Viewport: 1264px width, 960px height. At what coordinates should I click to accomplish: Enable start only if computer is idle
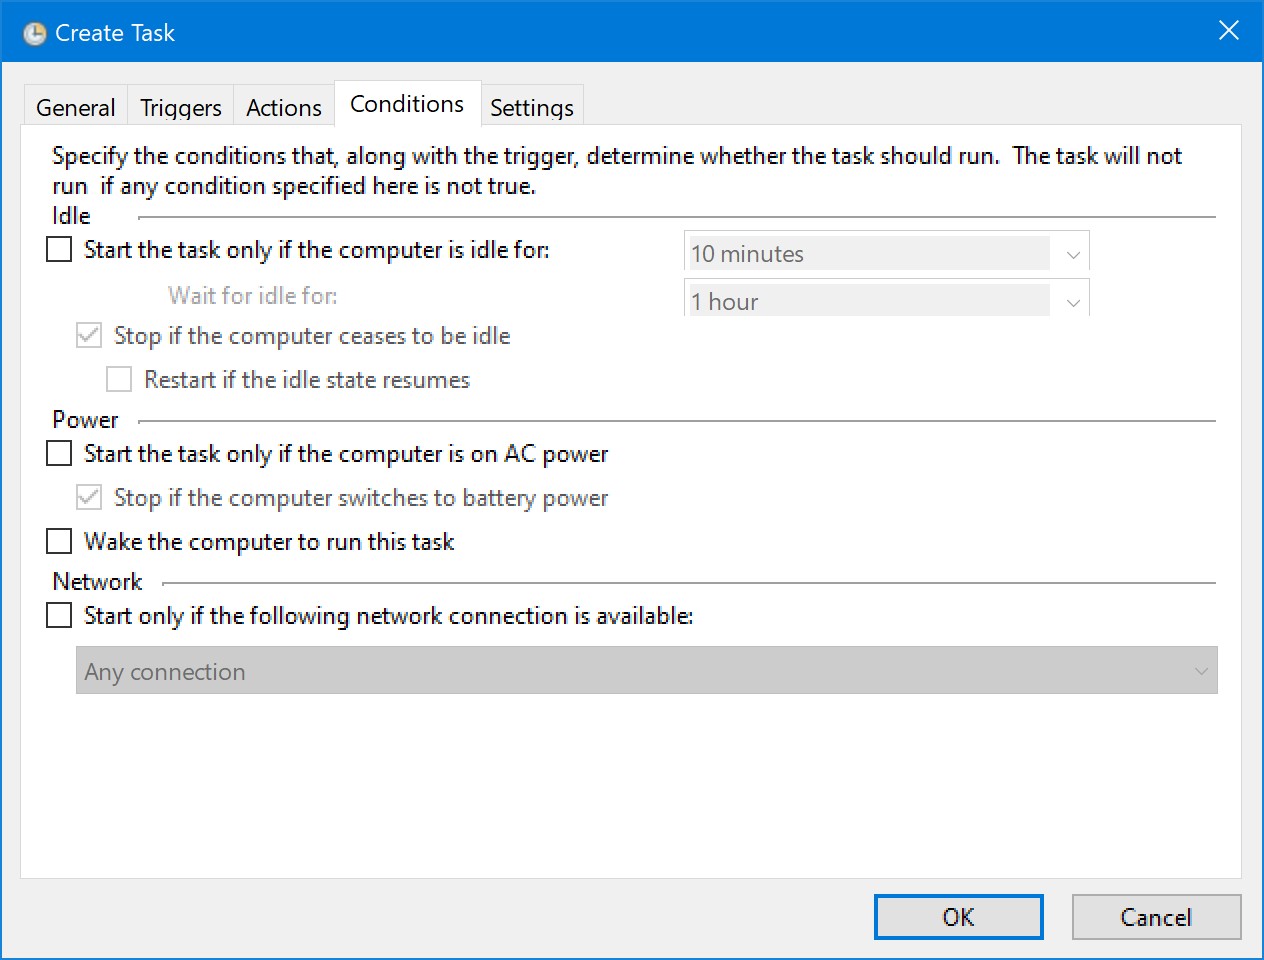click(x=60, y=249)
